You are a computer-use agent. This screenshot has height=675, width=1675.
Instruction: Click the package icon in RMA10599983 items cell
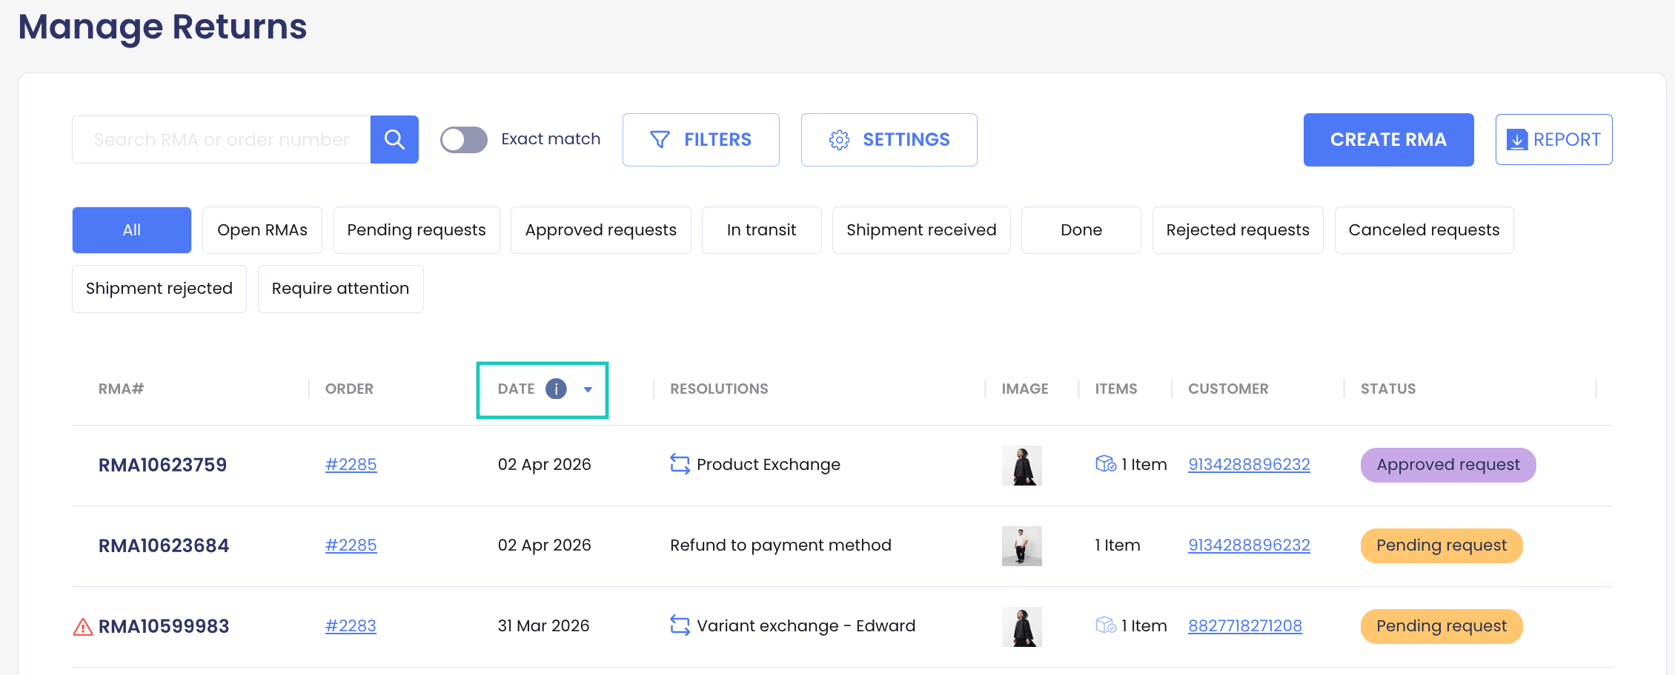[1105, 626]
